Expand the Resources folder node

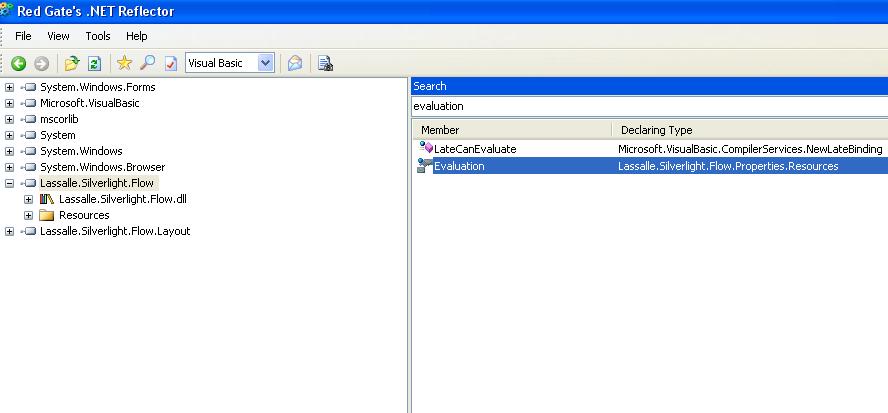pos(28,215)
